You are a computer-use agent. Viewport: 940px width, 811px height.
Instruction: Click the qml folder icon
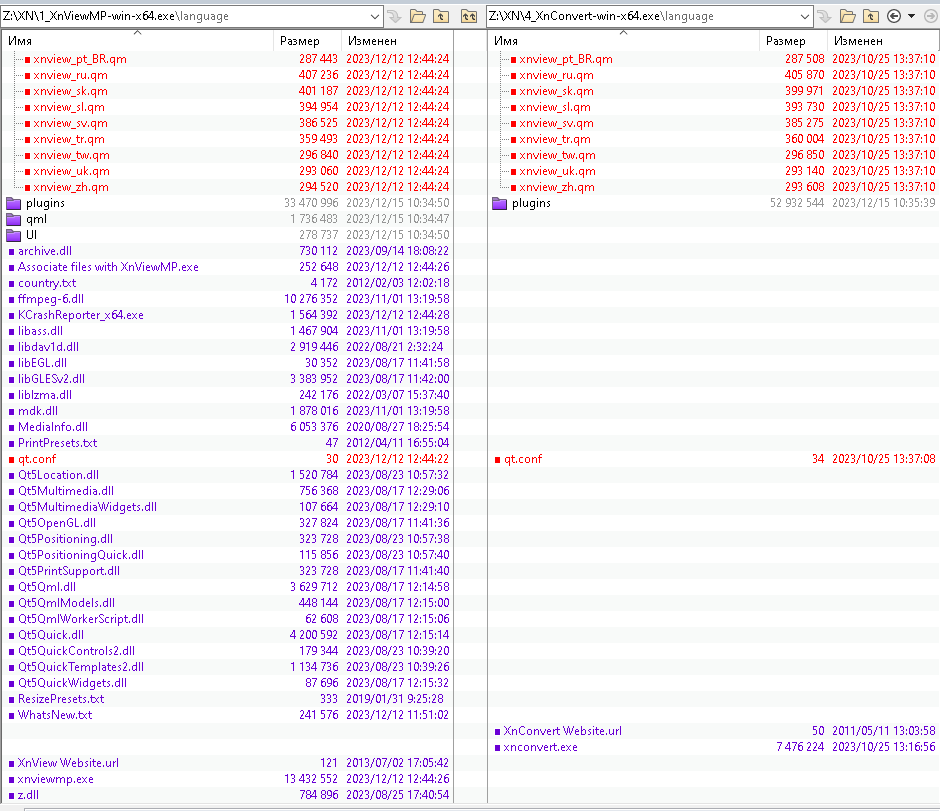click(x=14, y=219)
